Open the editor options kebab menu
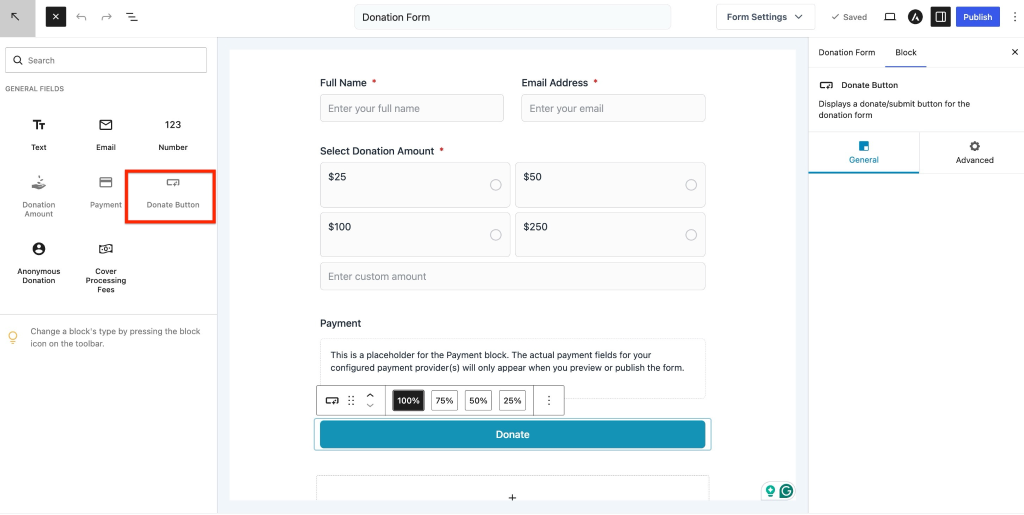This screenshot has height=515, width=1024. pyautogui.click(x=1014, y=17)
